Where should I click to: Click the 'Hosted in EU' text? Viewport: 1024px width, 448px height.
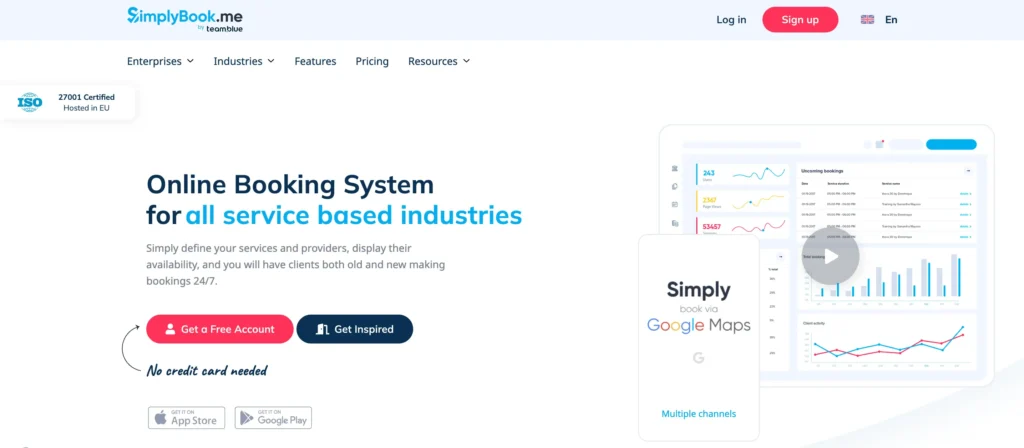(86, 108)
